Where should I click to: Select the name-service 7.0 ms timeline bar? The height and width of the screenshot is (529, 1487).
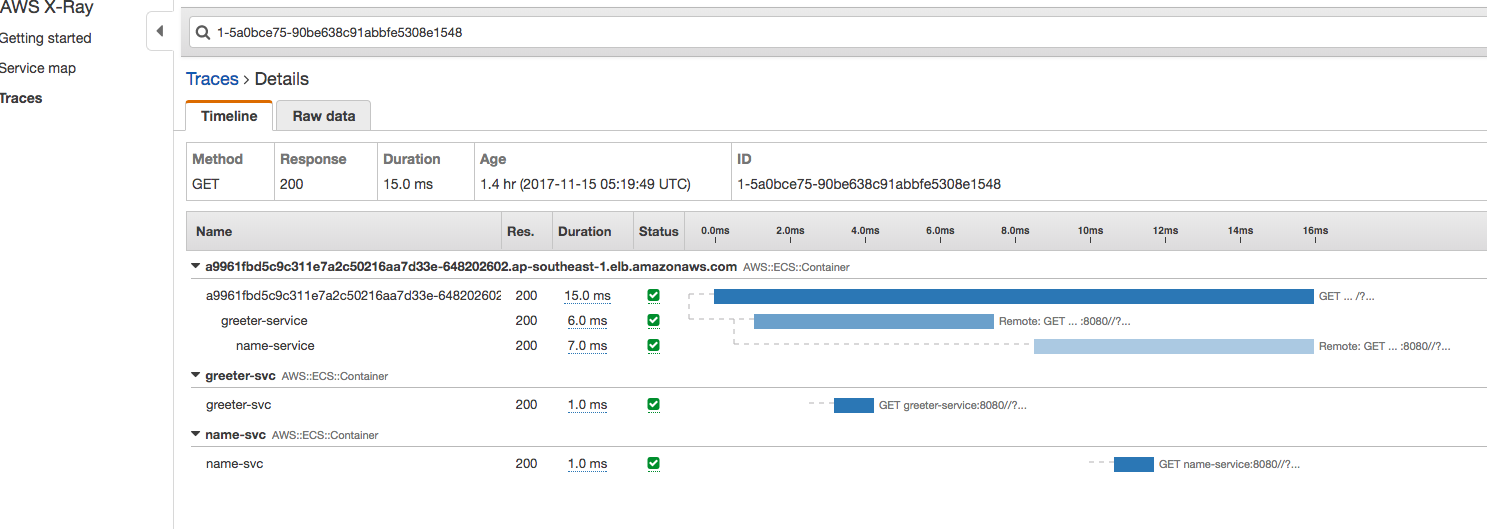click(x=1174, y=346)
